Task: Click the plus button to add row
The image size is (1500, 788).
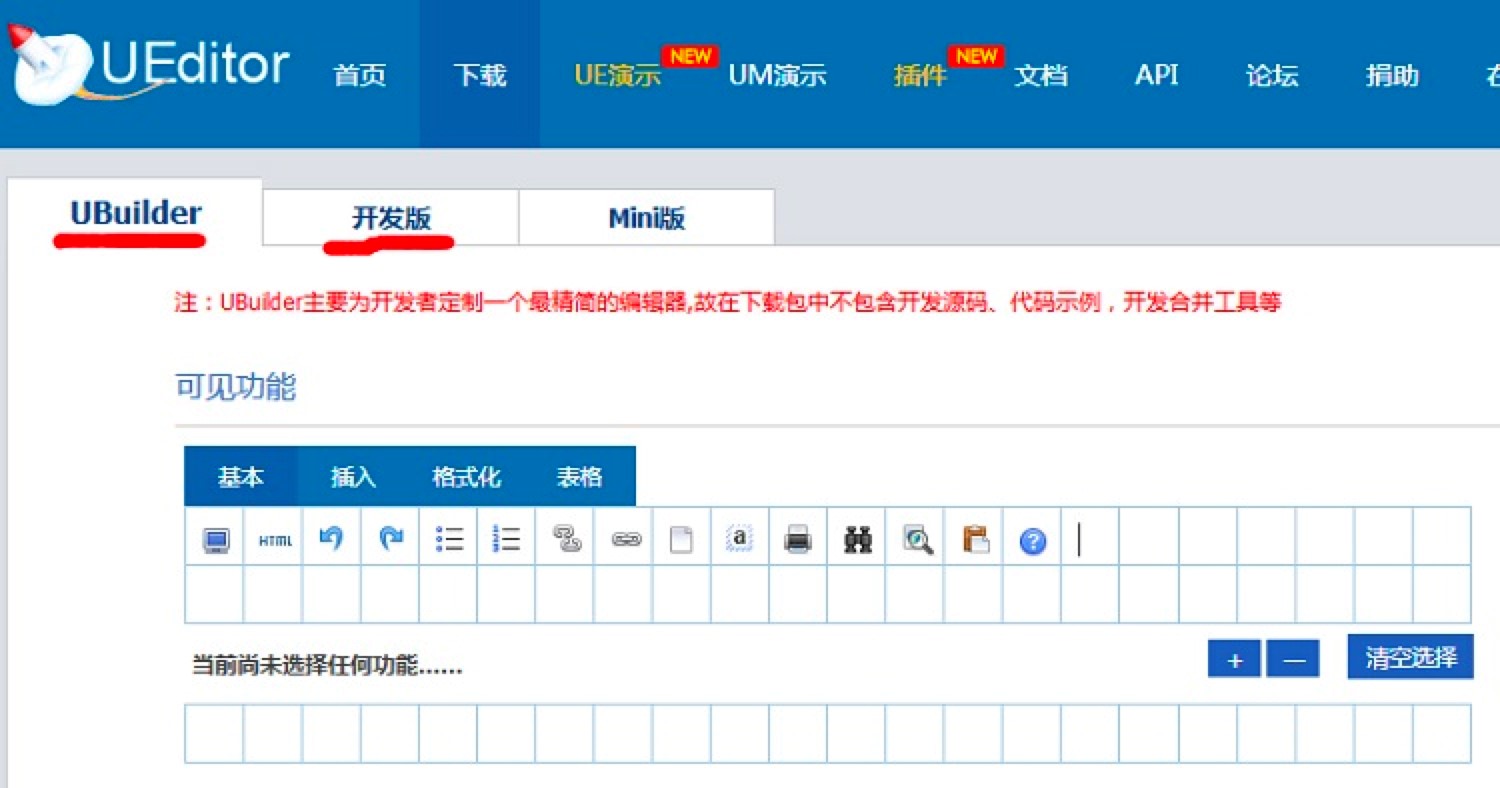Action: click(1234, 659)
